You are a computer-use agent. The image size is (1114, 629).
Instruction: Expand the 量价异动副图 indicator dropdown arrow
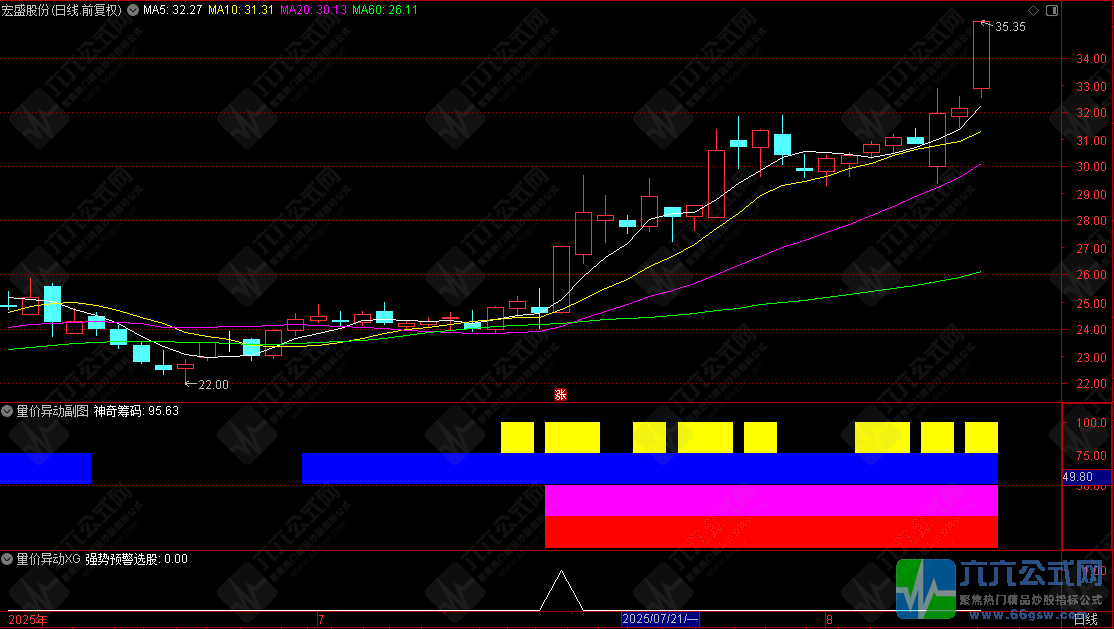(7, 411)
